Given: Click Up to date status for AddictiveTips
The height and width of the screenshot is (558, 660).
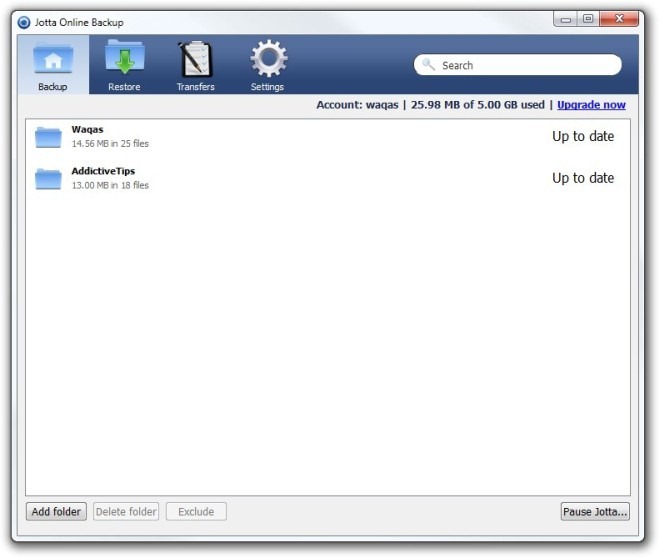Looking at the screenshot, I should point(583,178).
